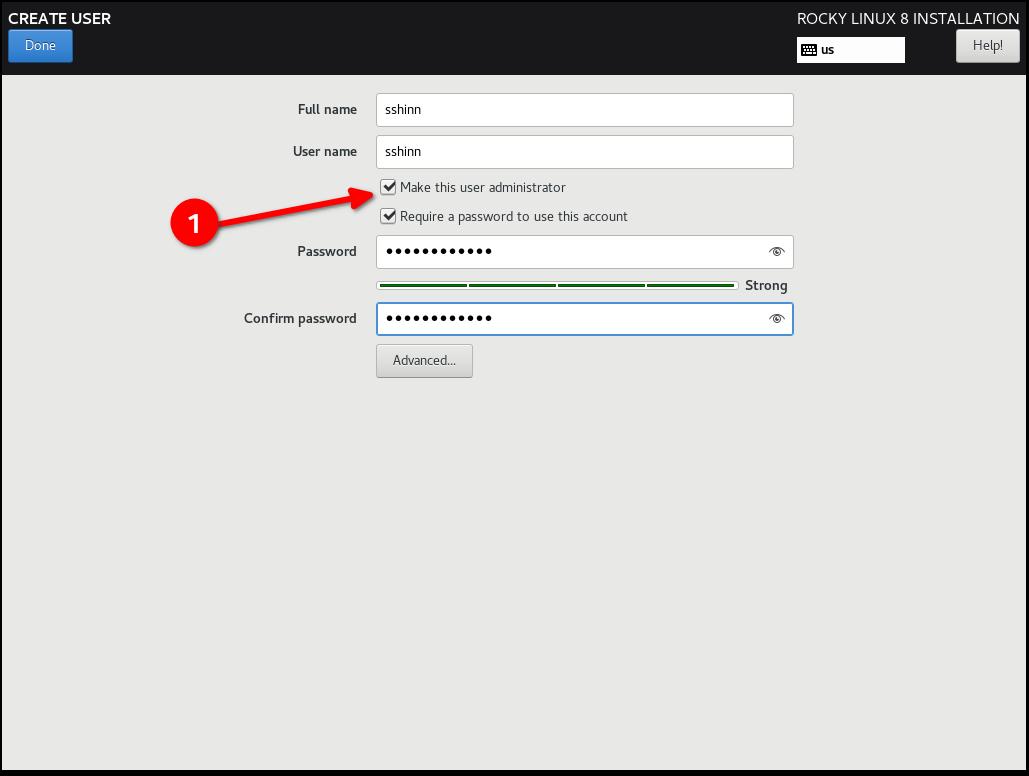Click the Strong password strength indicator
Image resolution: width=1029 pixels, height=776 pixels.
coord(766,285)
